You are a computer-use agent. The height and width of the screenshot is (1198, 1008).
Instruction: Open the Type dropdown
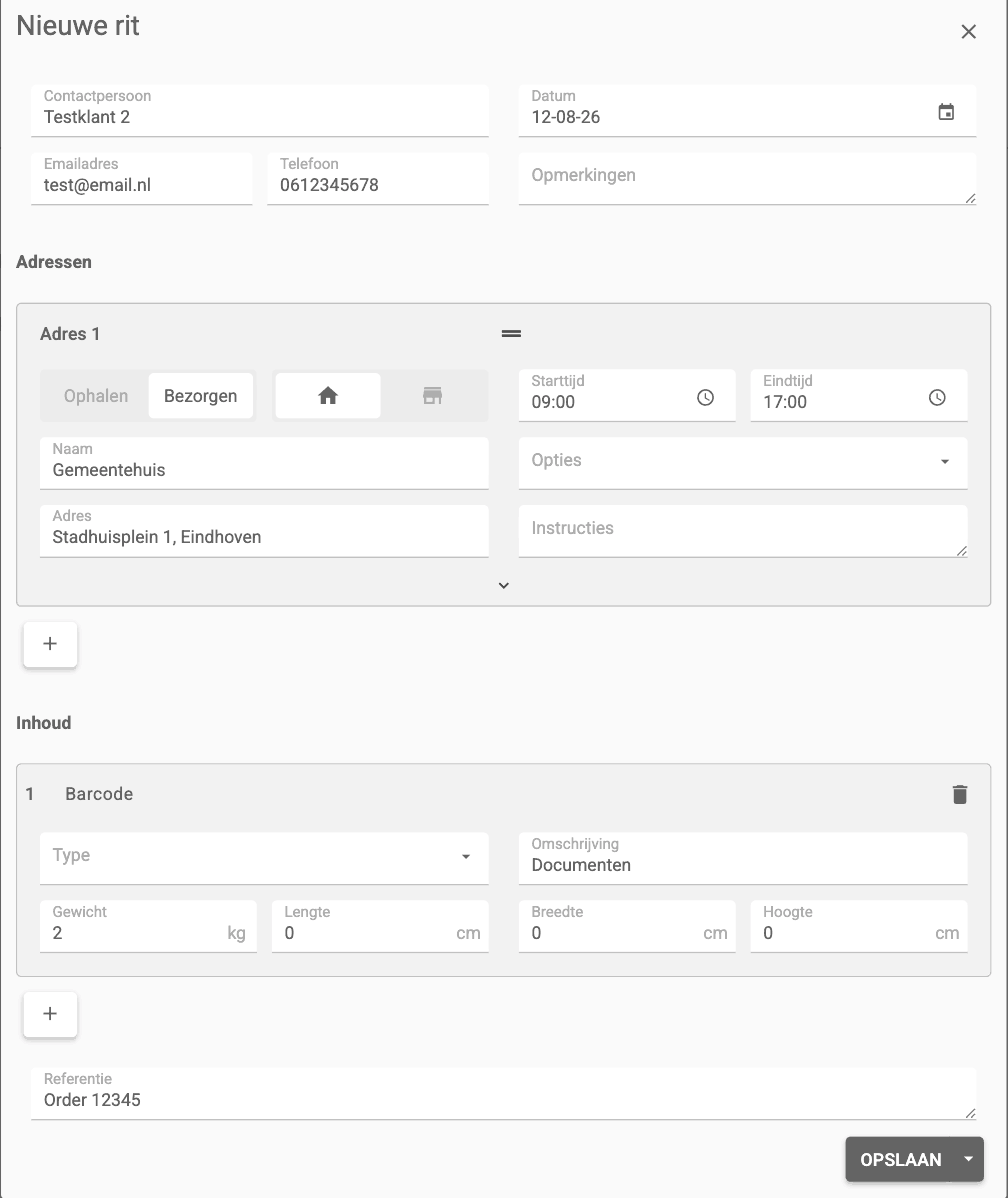tap(264, 858)
